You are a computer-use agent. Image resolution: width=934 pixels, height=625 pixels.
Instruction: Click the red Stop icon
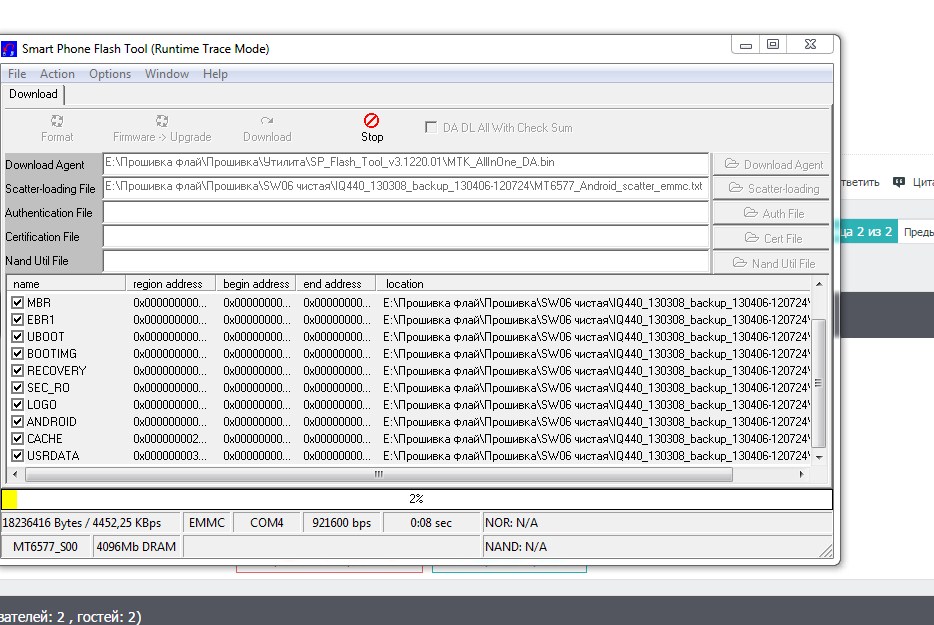(x=372, y=121)
